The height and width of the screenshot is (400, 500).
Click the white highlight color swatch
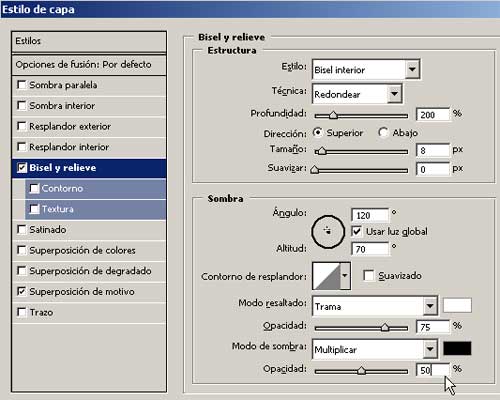pyautogui.click(x=457, y=305)
